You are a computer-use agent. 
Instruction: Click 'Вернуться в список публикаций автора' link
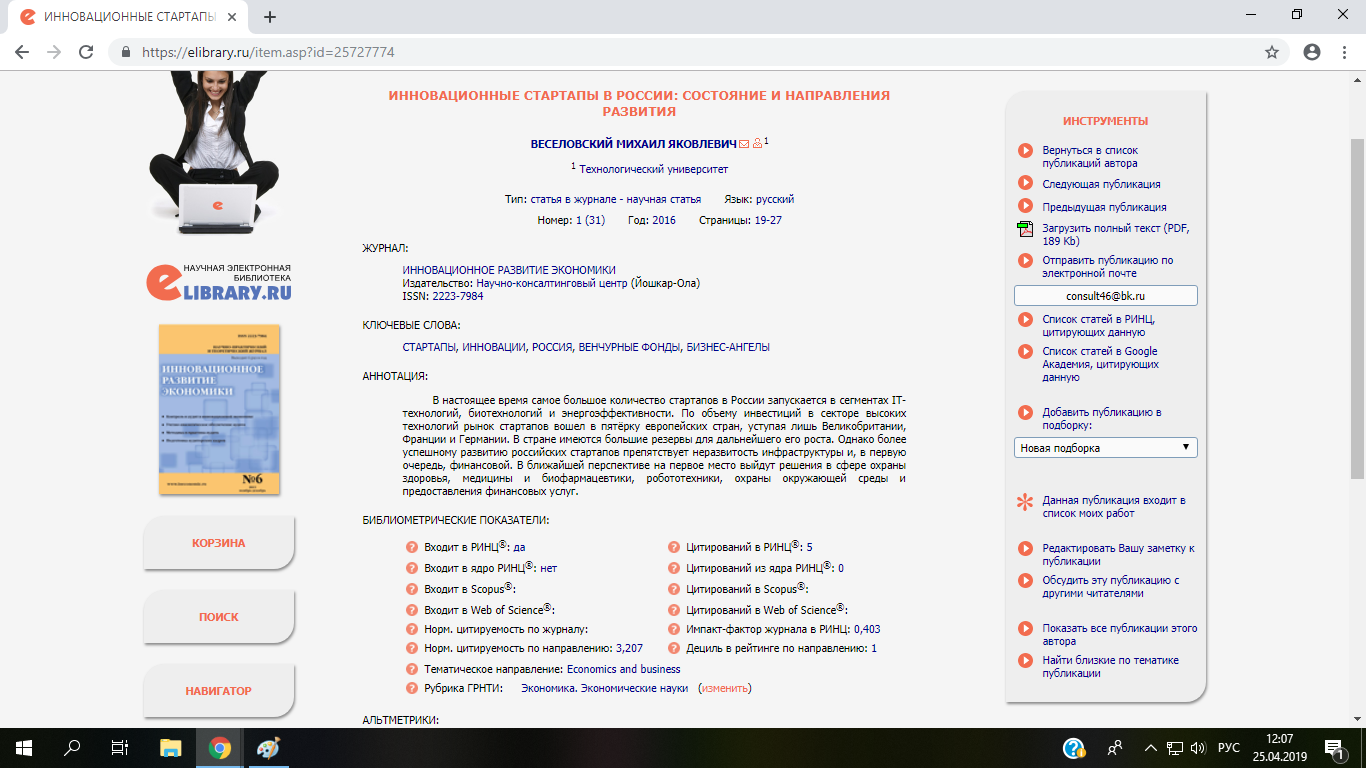1090,156
